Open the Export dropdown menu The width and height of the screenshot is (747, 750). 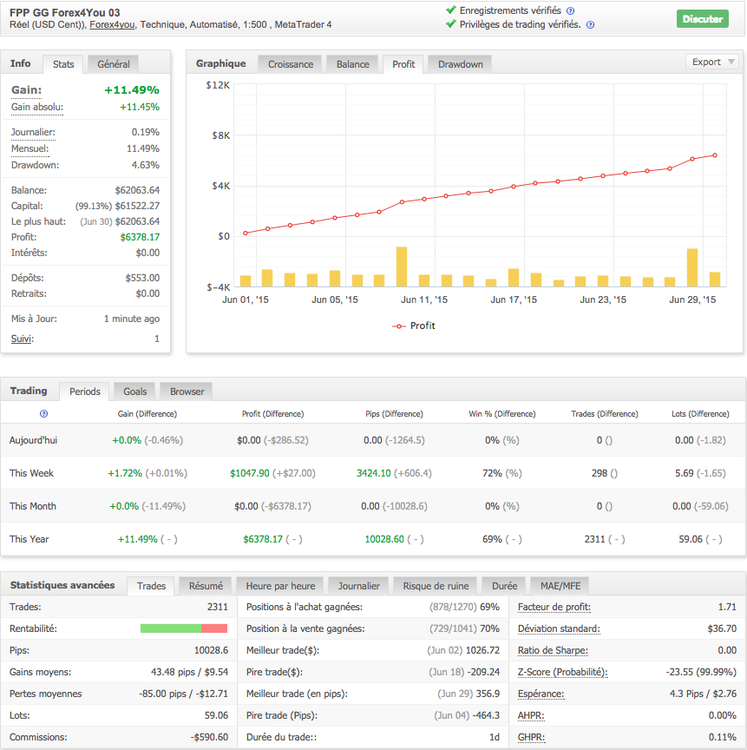click(712, 62)
